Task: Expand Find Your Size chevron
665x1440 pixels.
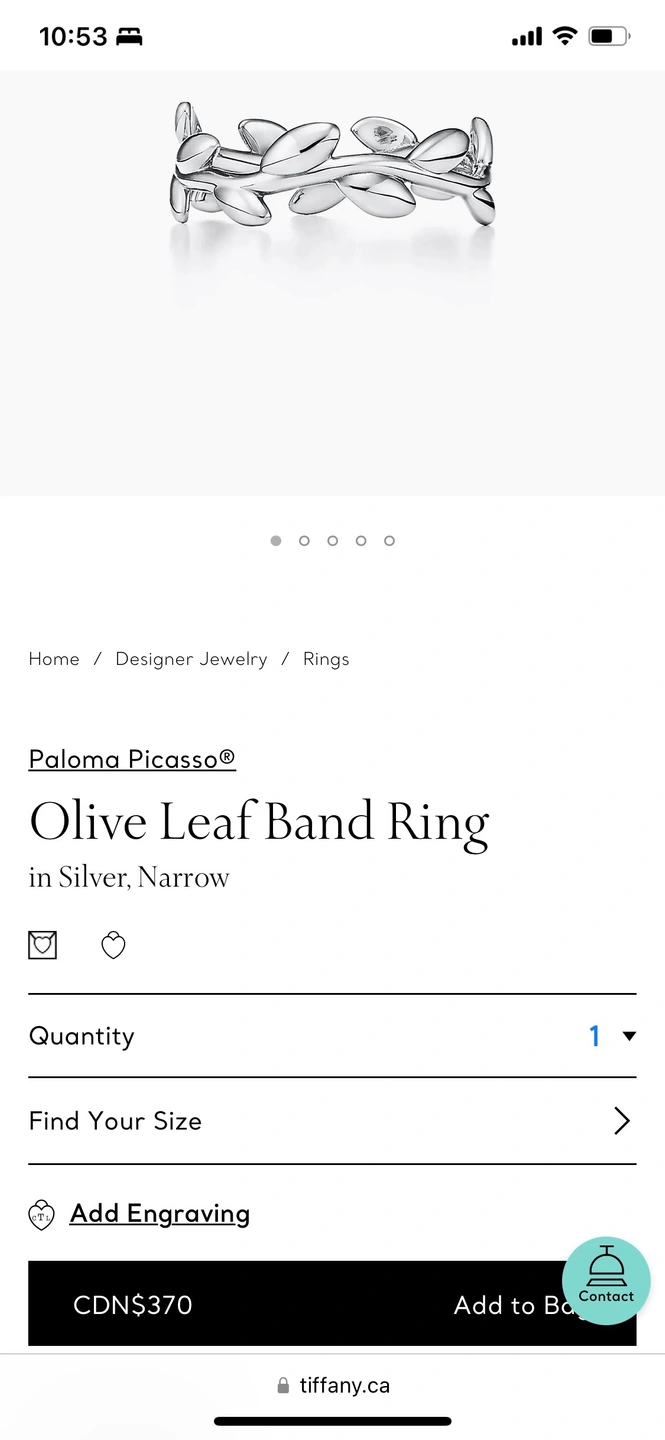Action: pyautogui.click(x=622, y=1121)
